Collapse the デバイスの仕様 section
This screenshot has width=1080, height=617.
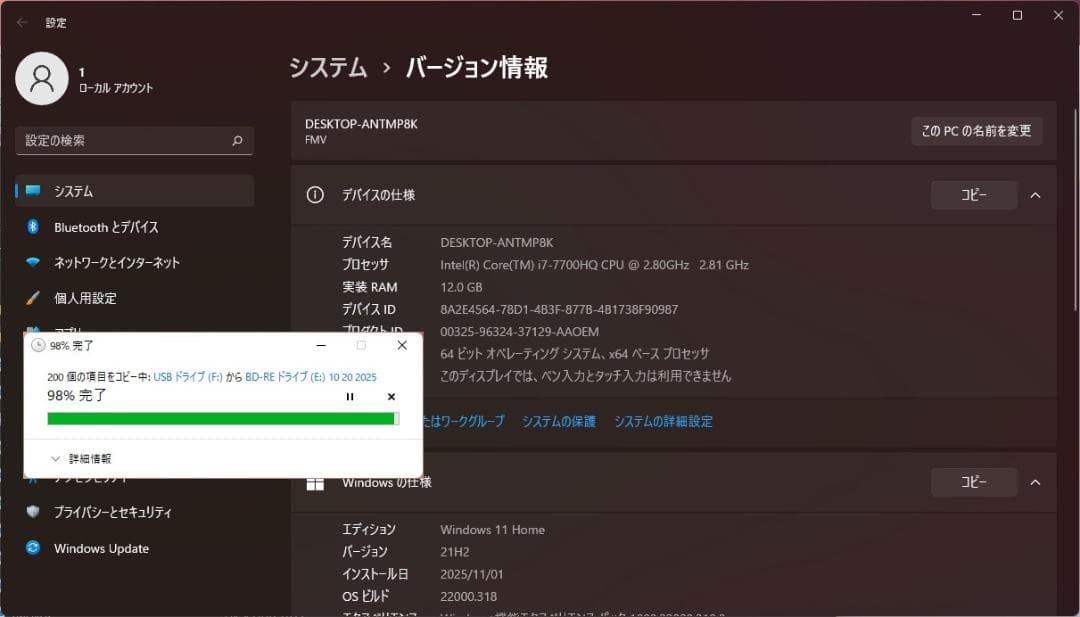1036,195
